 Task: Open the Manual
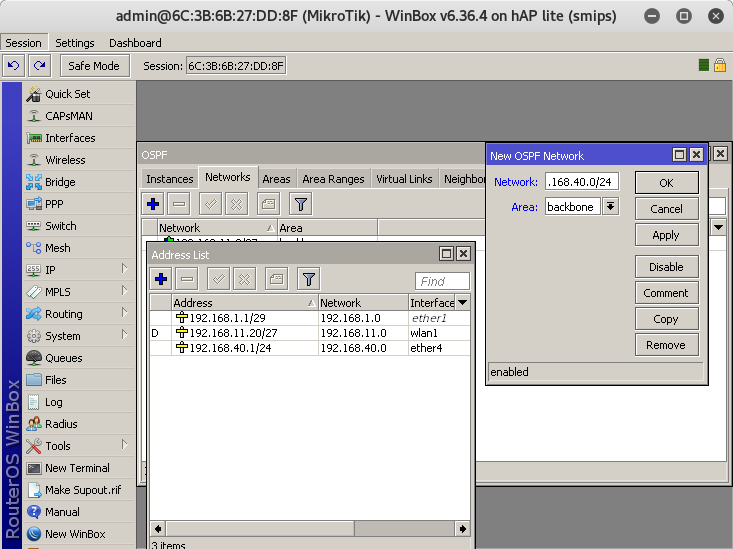[x=79, y=512]
